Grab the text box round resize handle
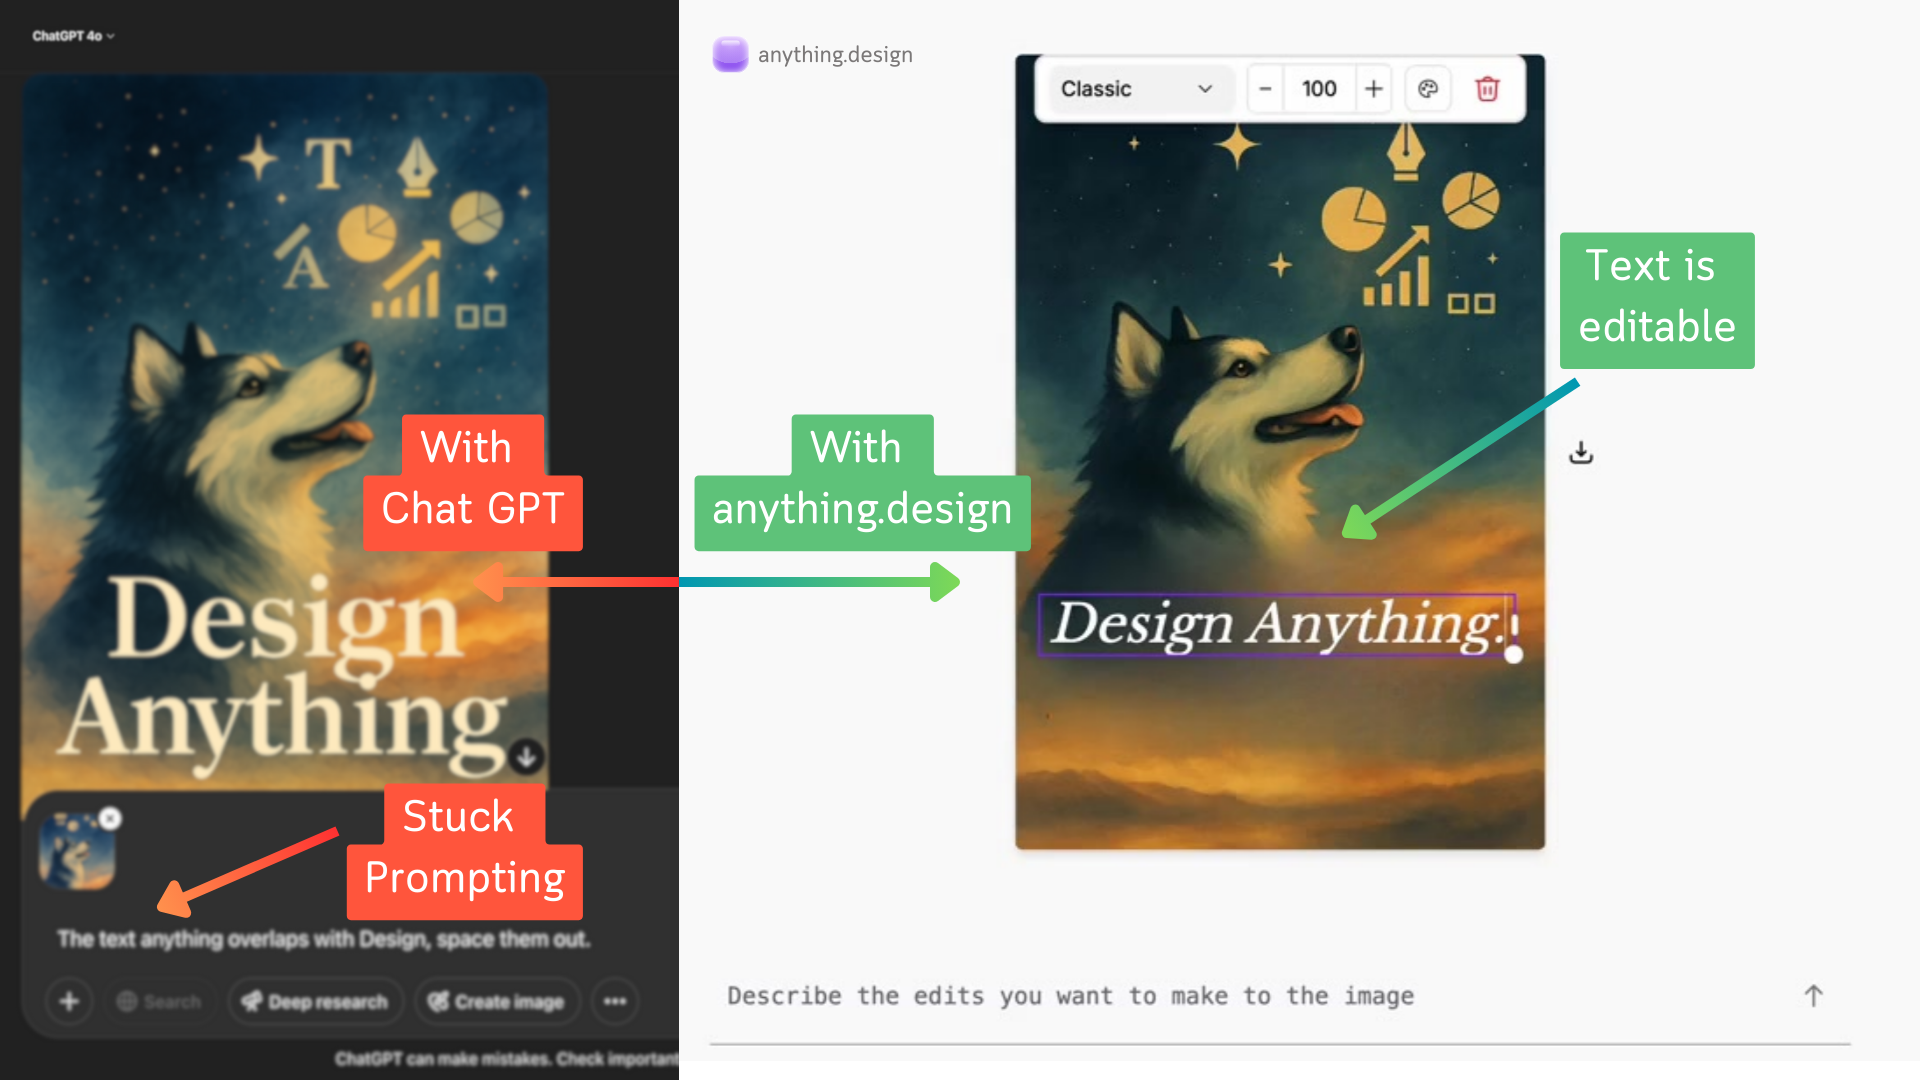This screenshot has width=1920, height=1080. click(x=1514, y=654)
